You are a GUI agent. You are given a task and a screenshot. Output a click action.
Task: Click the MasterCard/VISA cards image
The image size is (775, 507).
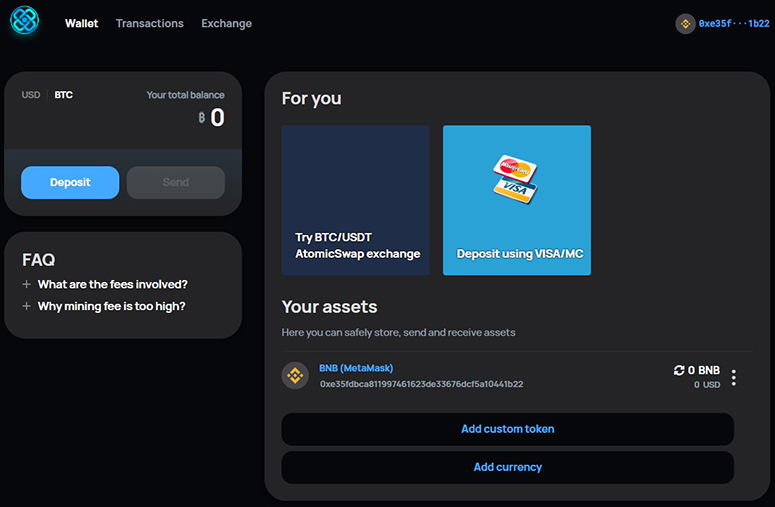(515, 180)
